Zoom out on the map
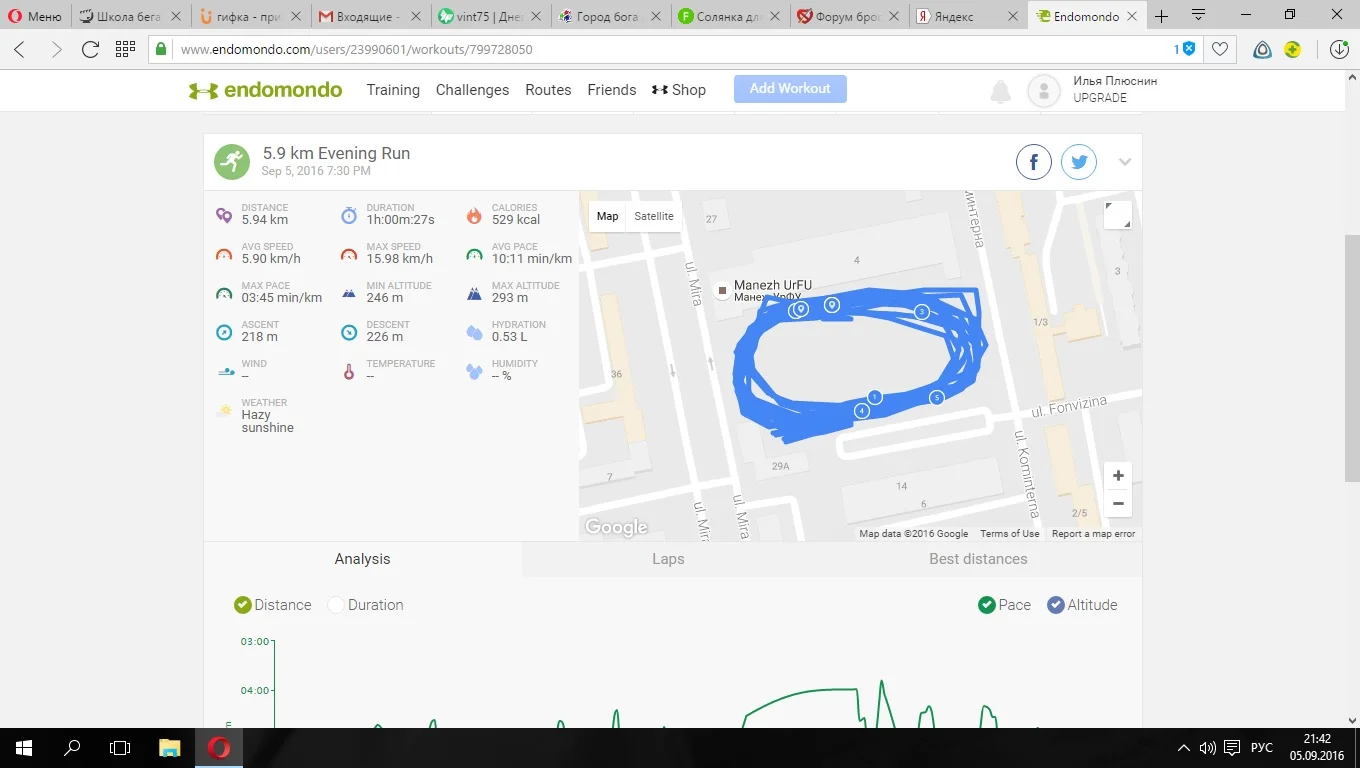The width and height of the screenshot is (1360, 768). point(1118,503)
